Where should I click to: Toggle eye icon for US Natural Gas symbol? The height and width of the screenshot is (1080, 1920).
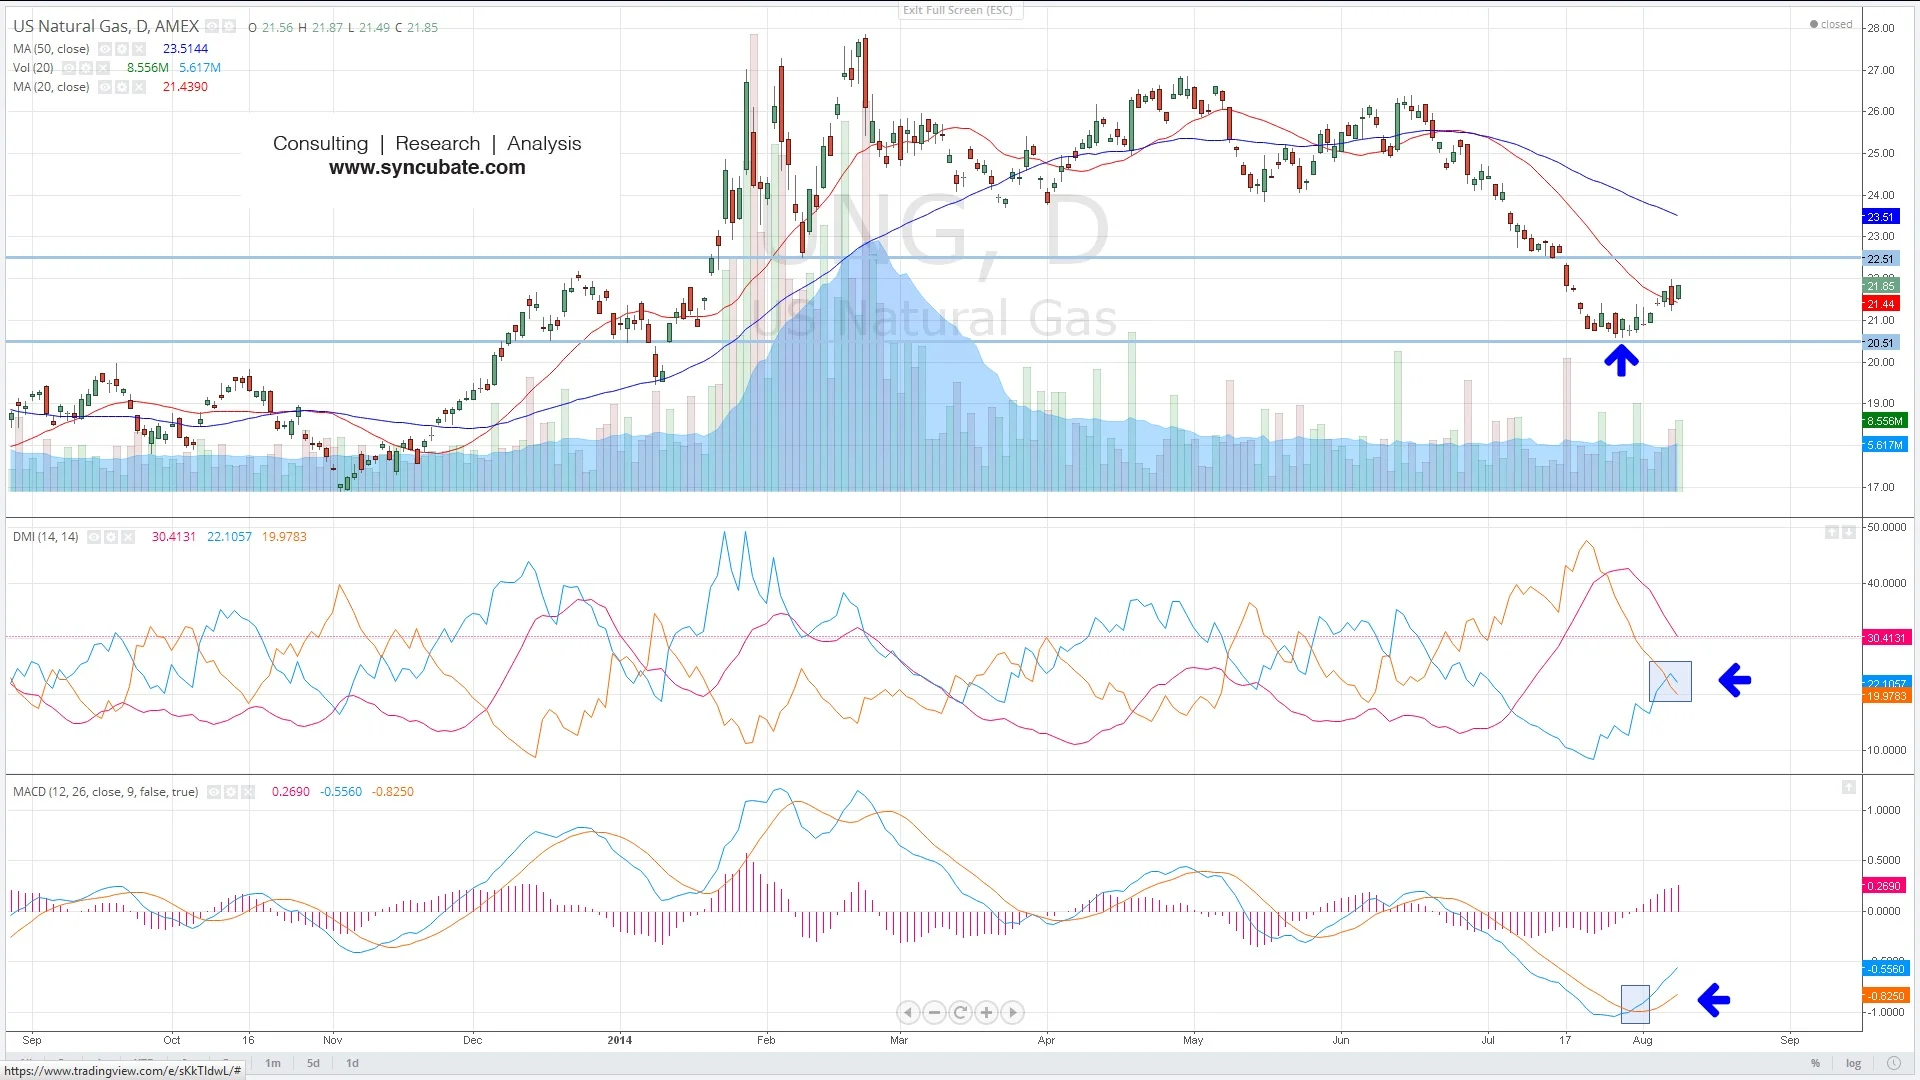(x=213, y=27)
